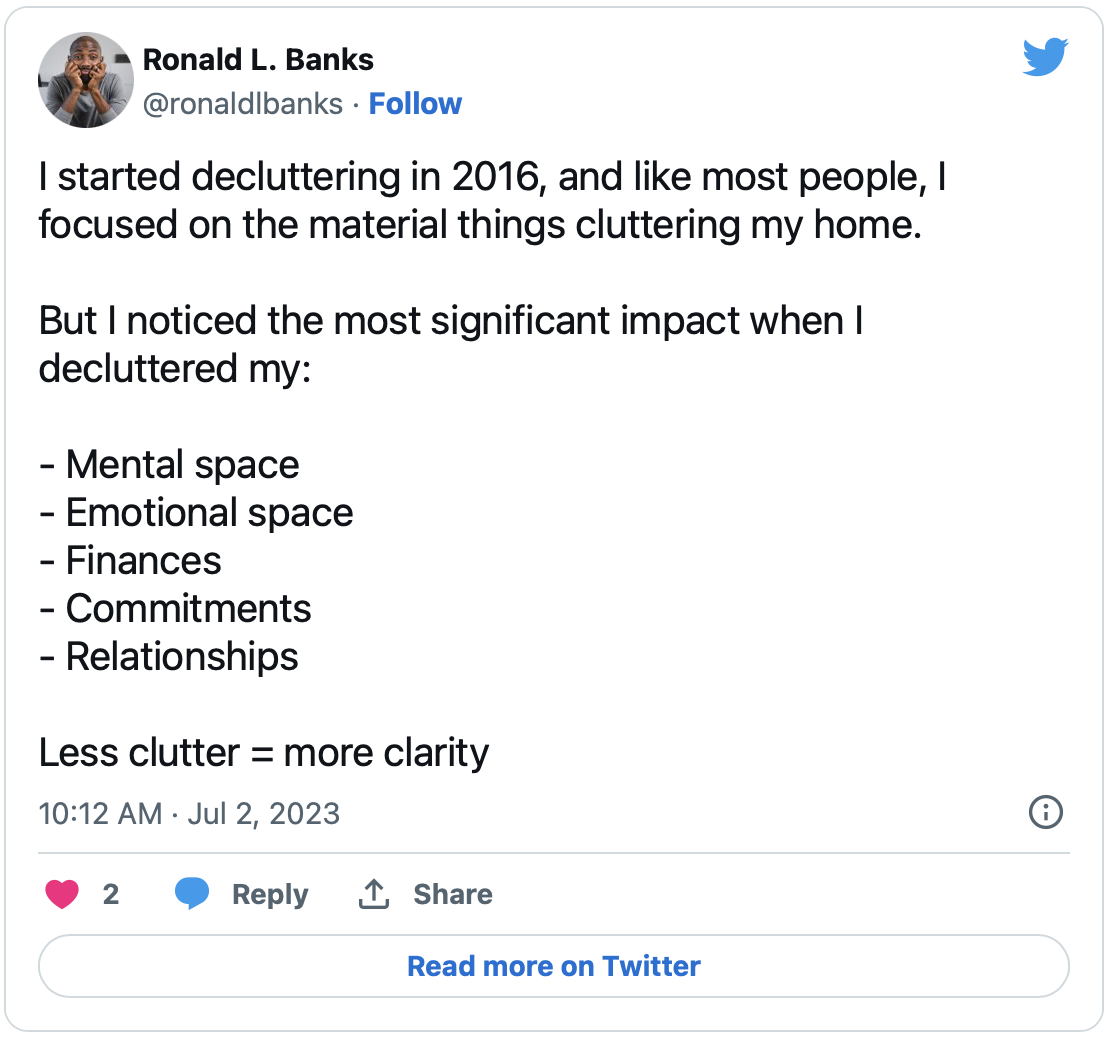Click the "- Relationships" list line
This screenshot has width=1110, height=1038.
point(169,657)
